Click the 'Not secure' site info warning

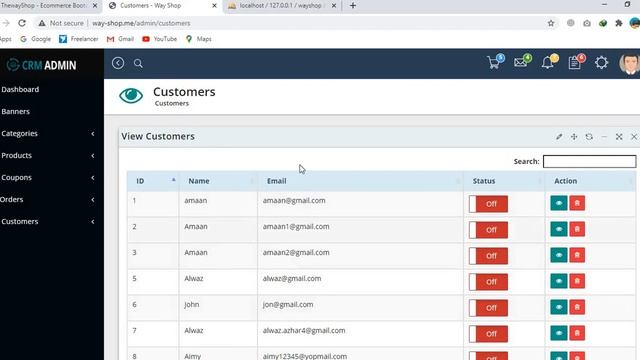tap(61, 23)
